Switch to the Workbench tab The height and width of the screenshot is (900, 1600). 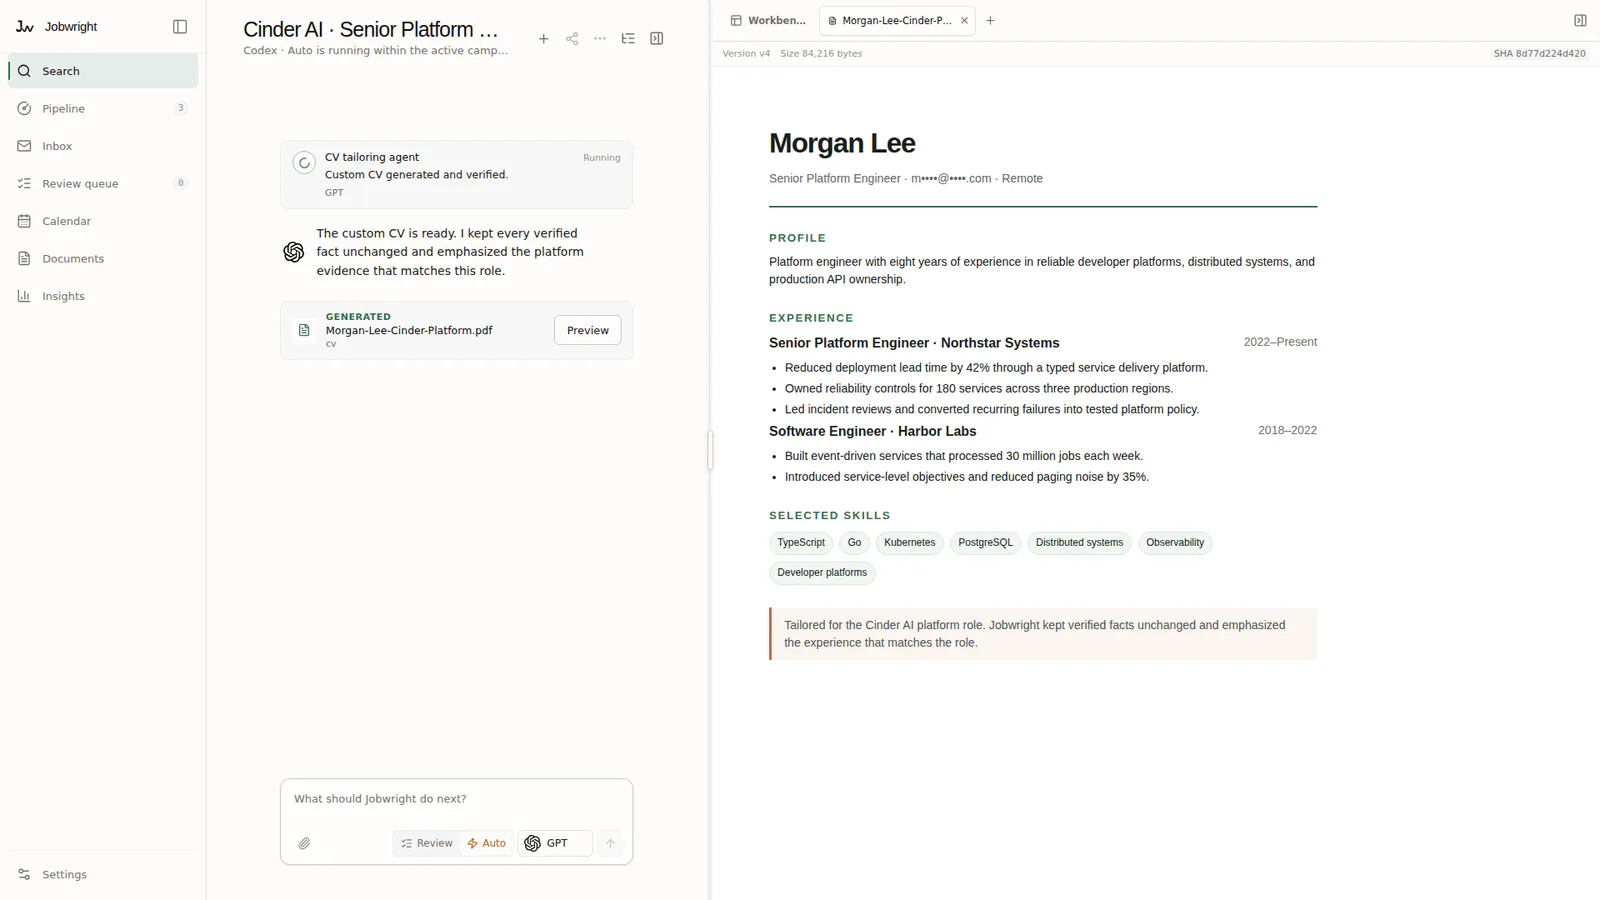(768, 20)
